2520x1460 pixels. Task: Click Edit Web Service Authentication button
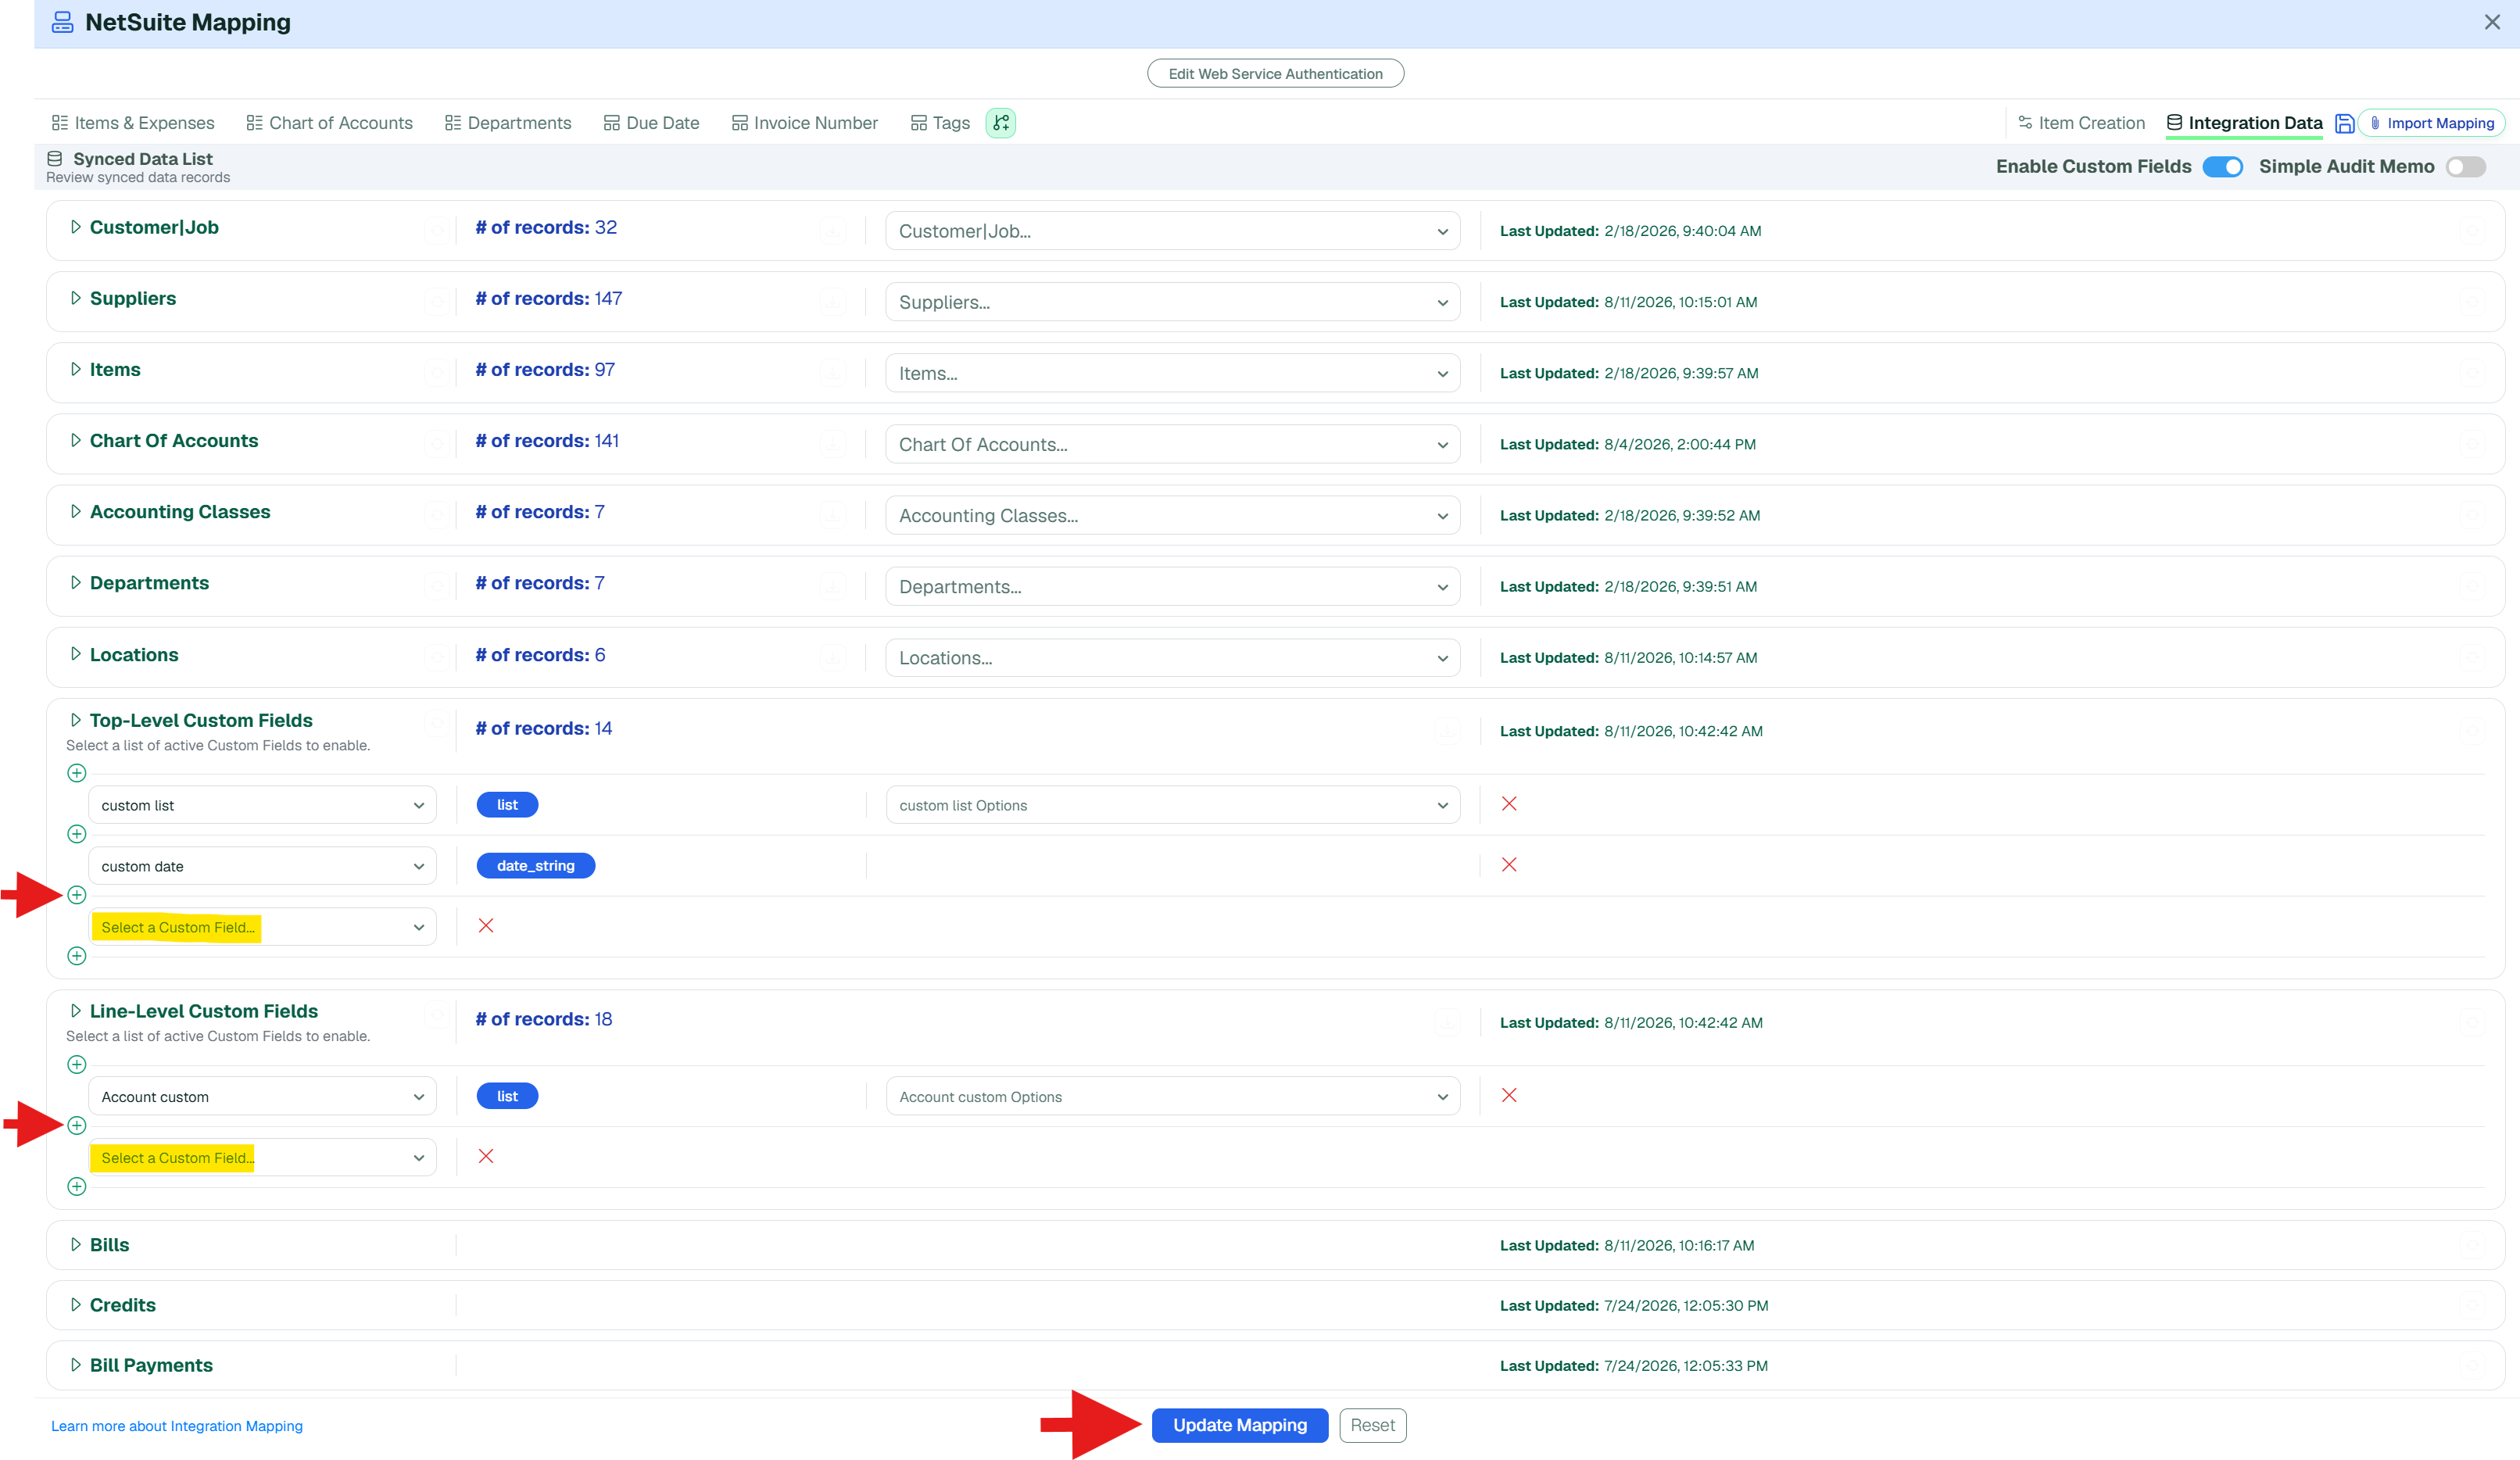(x=1275, y=74)
